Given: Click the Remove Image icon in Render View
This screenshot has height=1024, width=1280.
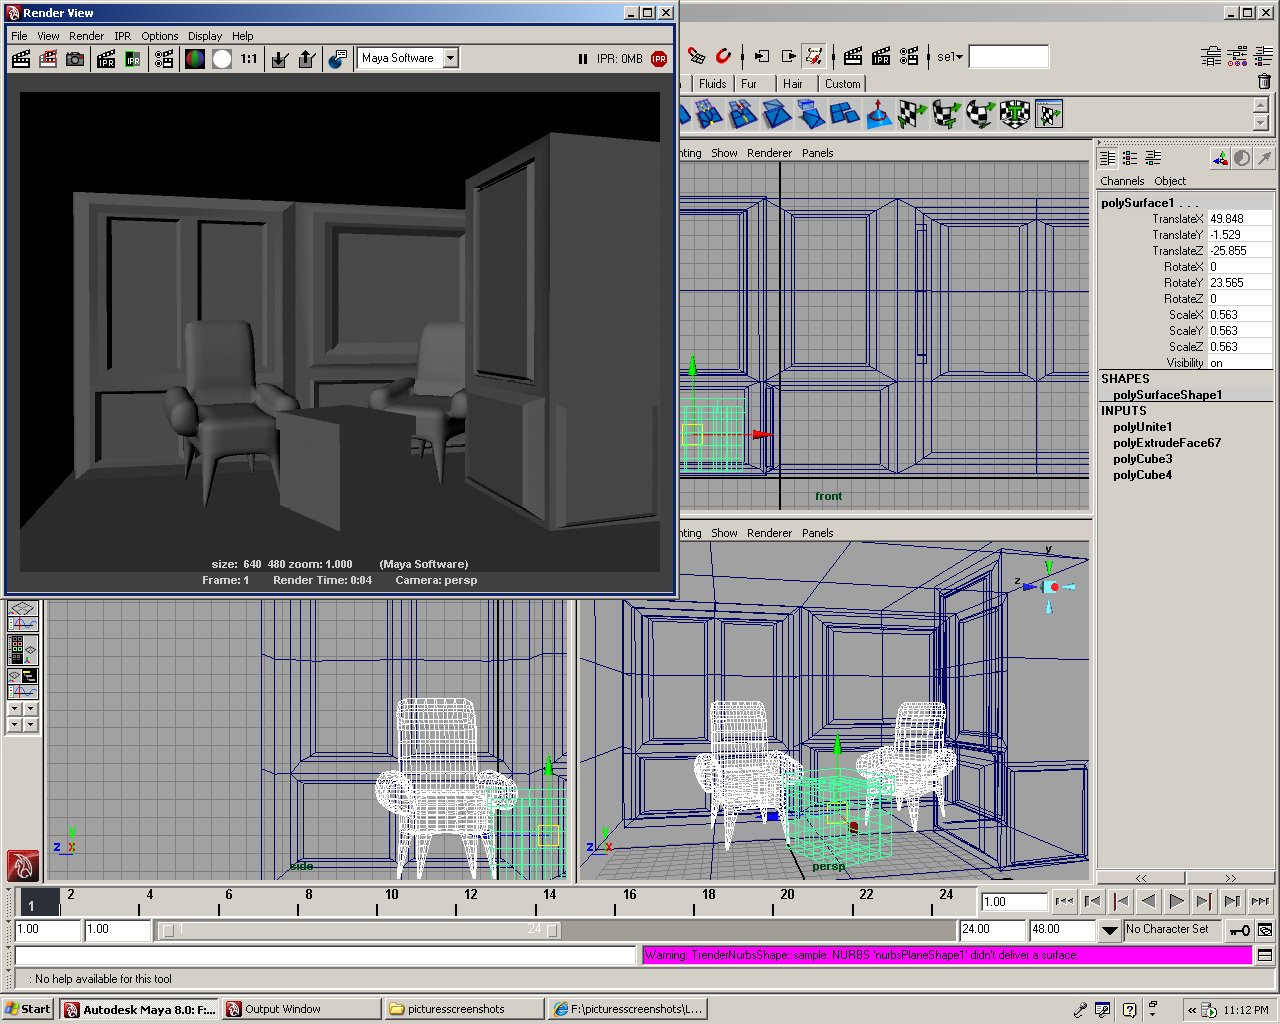Looking at the screenshot, I should [x=307, y=59].
